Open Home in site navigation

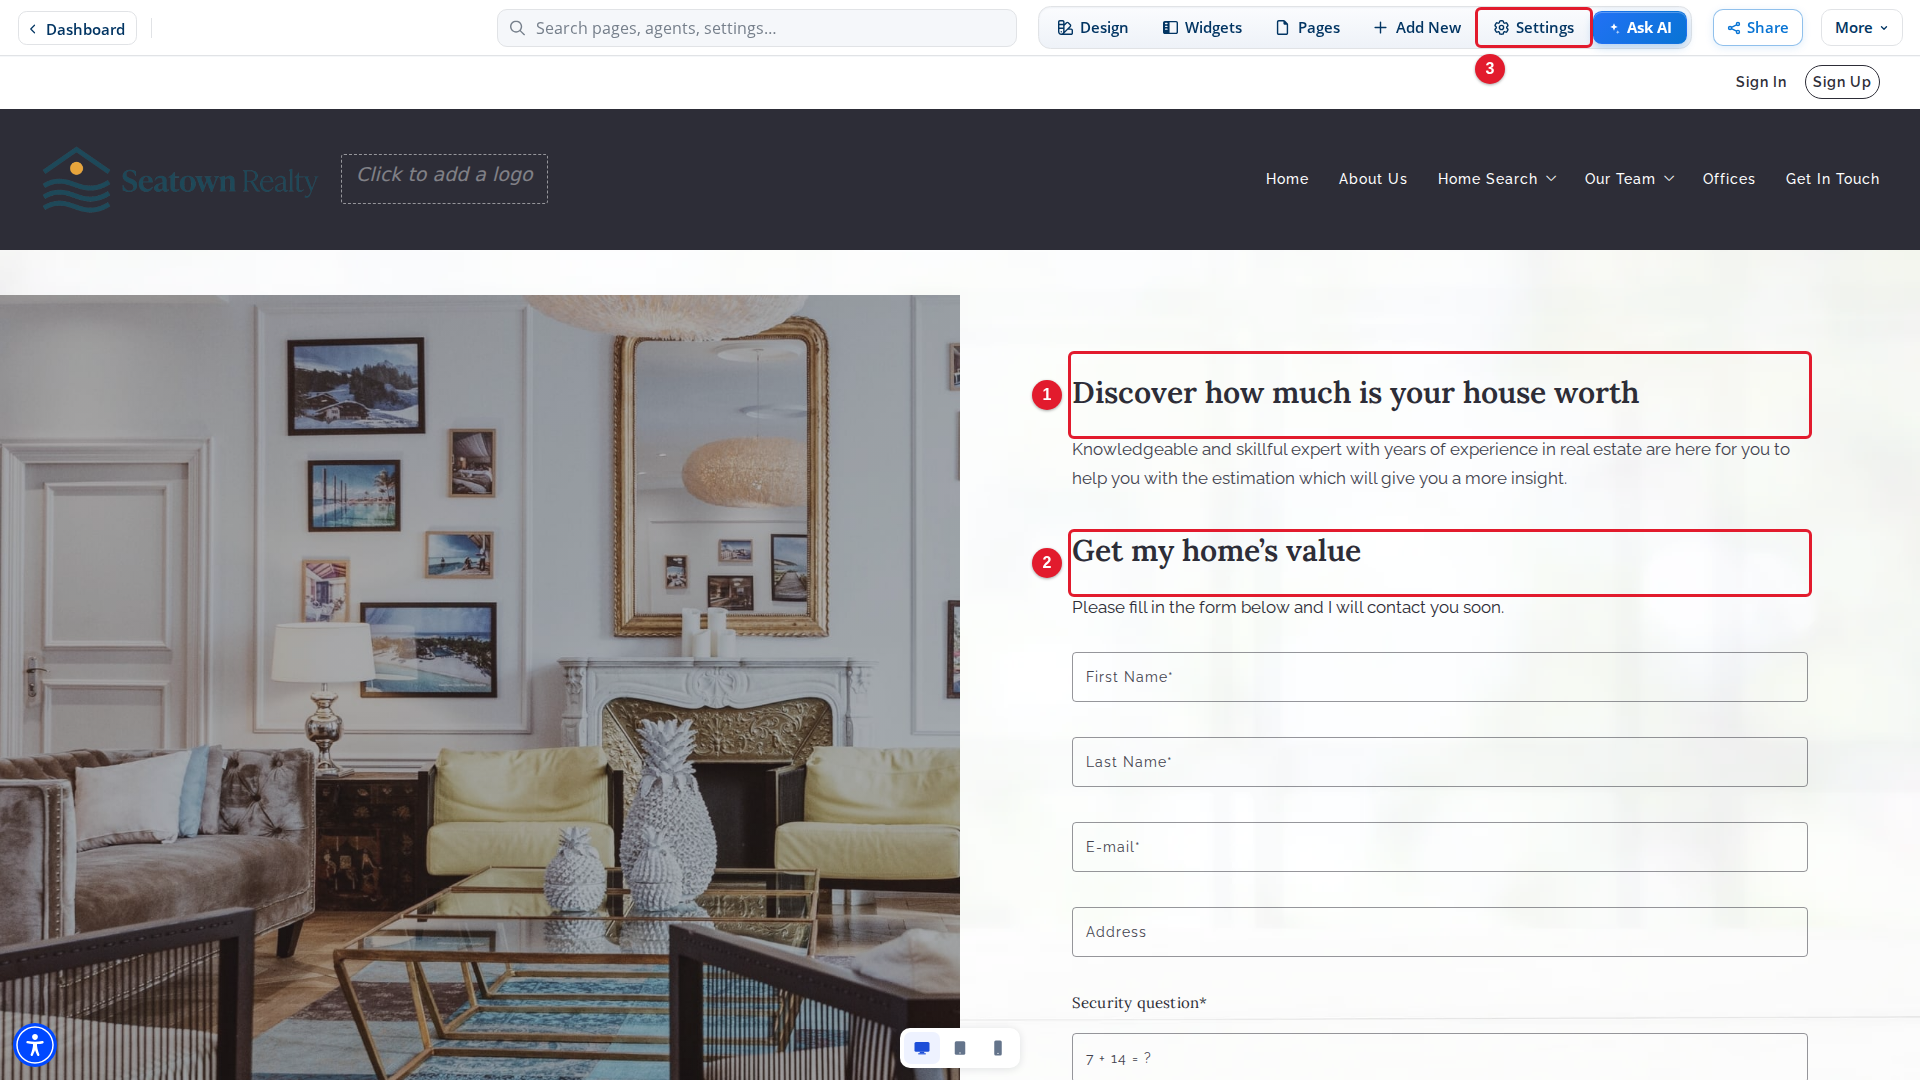point(1286,179)
